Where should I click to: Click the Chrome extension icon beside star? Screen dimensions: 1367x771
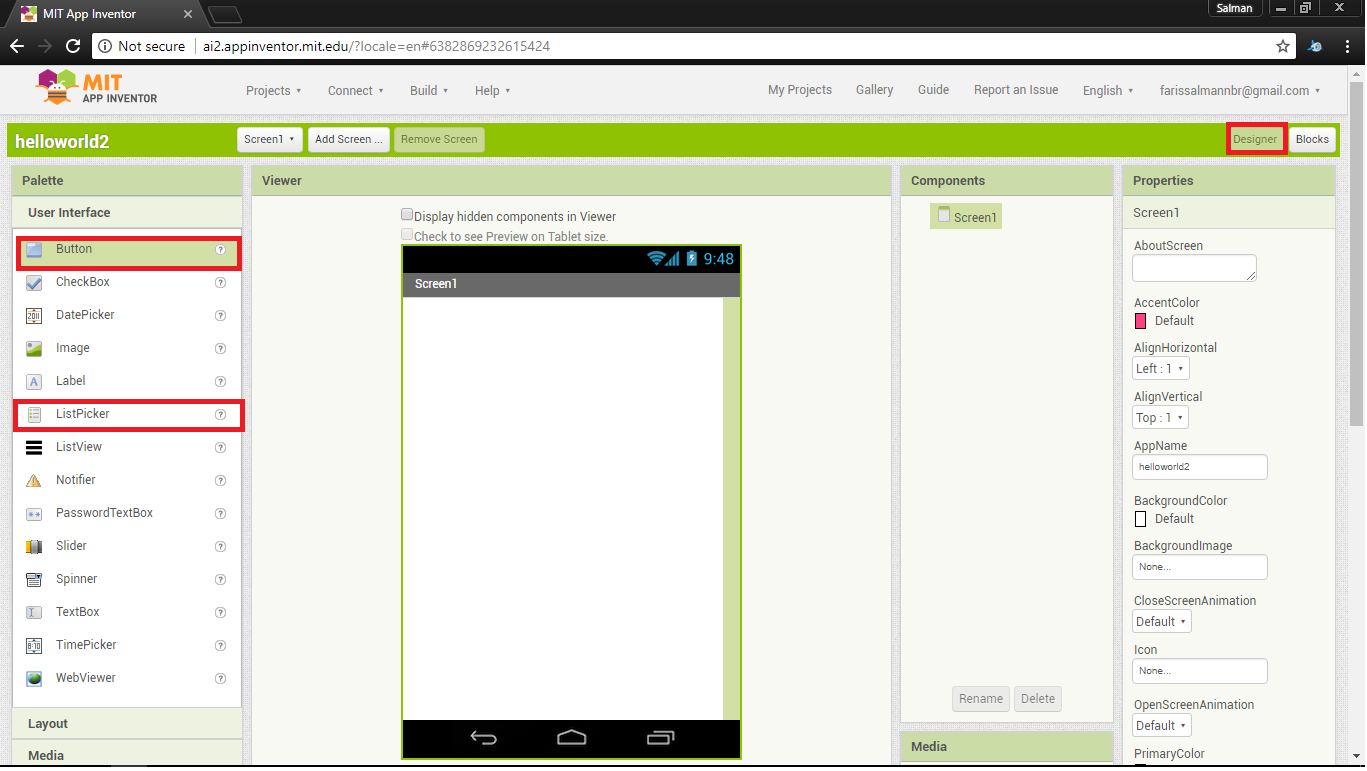[x=1316, y=46]
